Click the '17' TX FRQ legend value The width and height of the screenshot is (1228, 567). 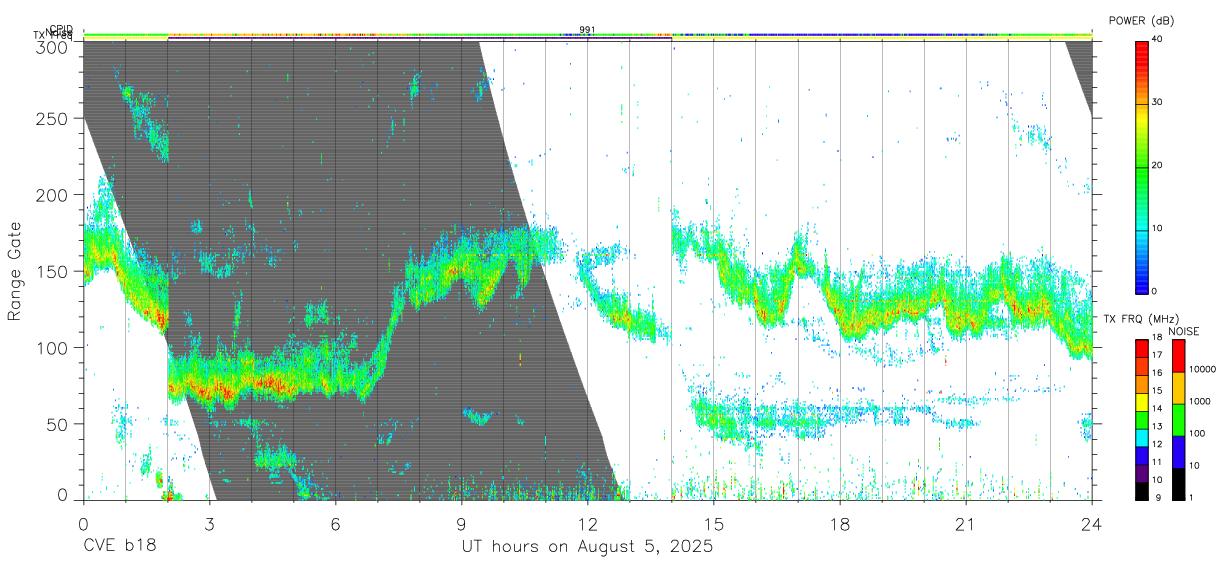click(x=1158, y=355)
